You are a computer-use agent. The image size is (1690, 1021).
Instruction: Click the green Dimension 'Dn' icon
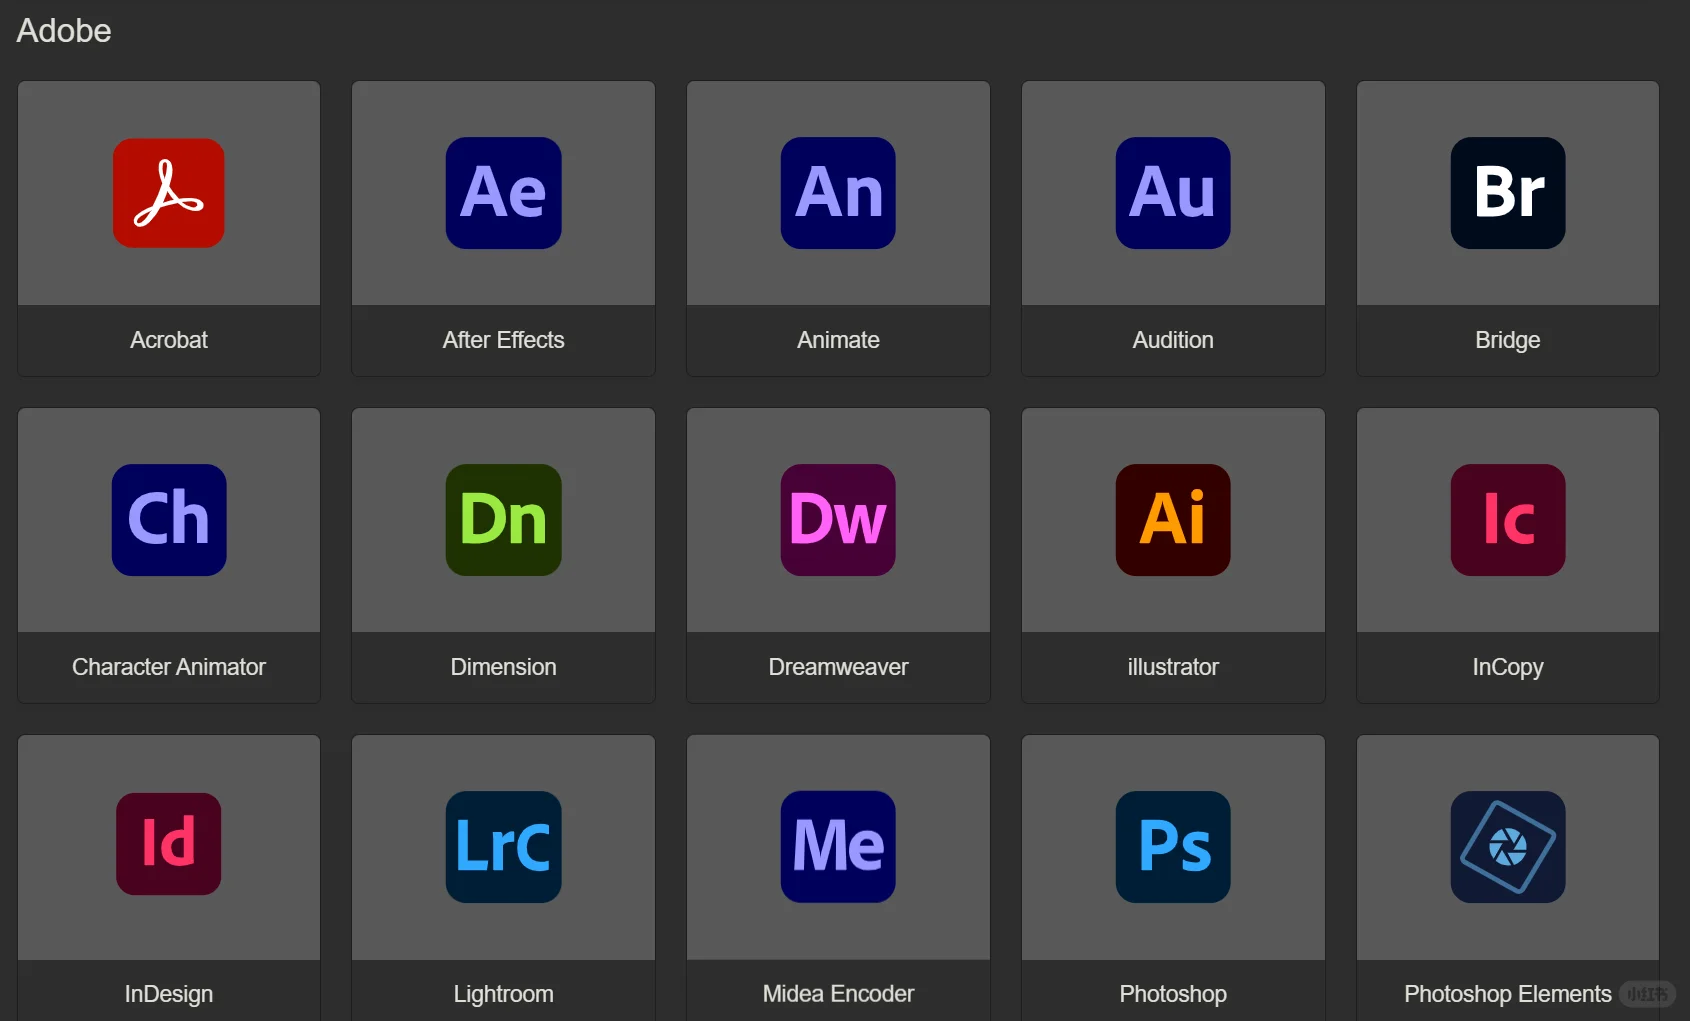pyautogui.click(x=504, y=520)
